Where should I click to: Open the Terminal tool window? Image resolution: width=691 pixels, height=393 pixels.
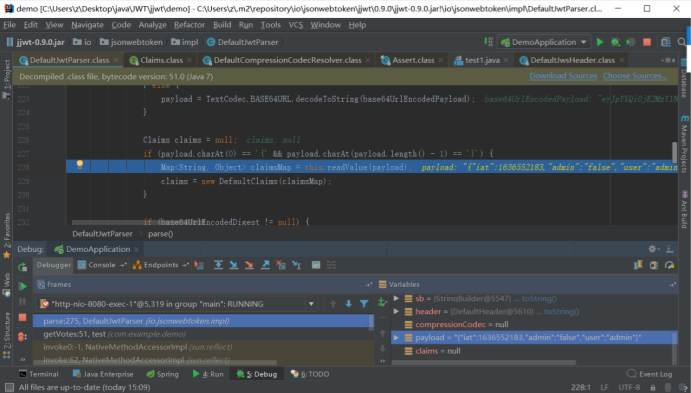click(38, 374)
